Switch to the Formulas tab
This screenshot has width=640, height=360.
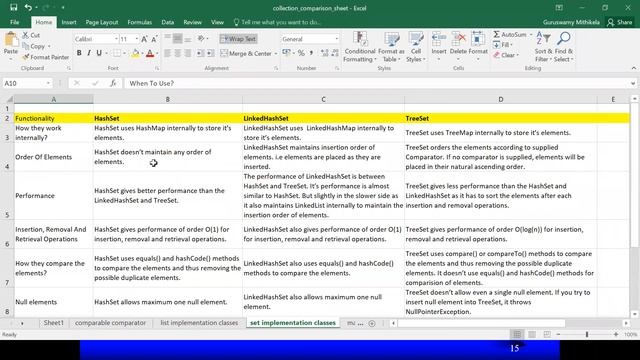[x=140, y=22]
